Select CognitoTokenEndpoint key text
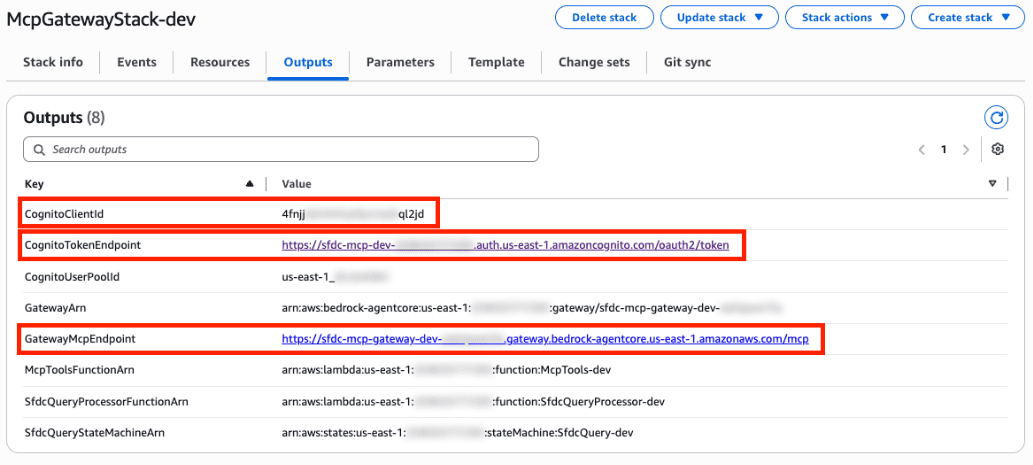 (x=82, y=246)
